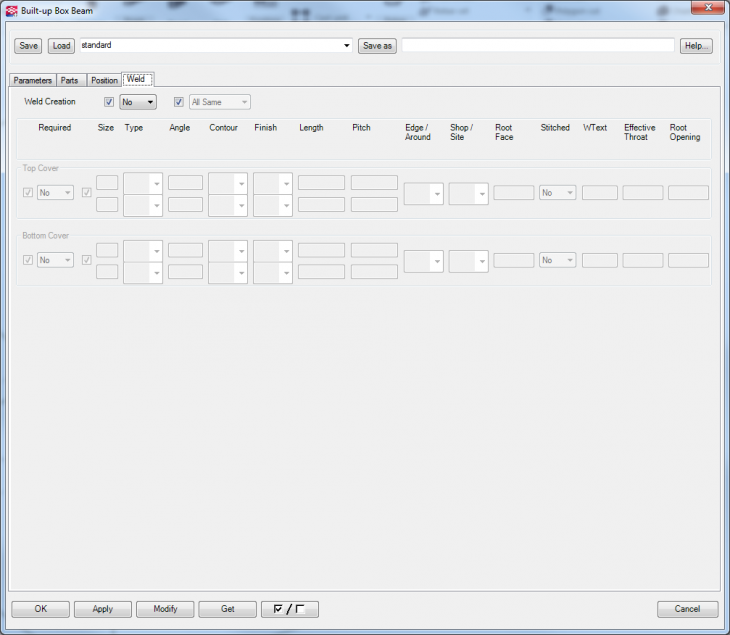Screen dimensions: 730x635
Task: Toggle the Weld Creation checkbox
Action: (109, 102)
